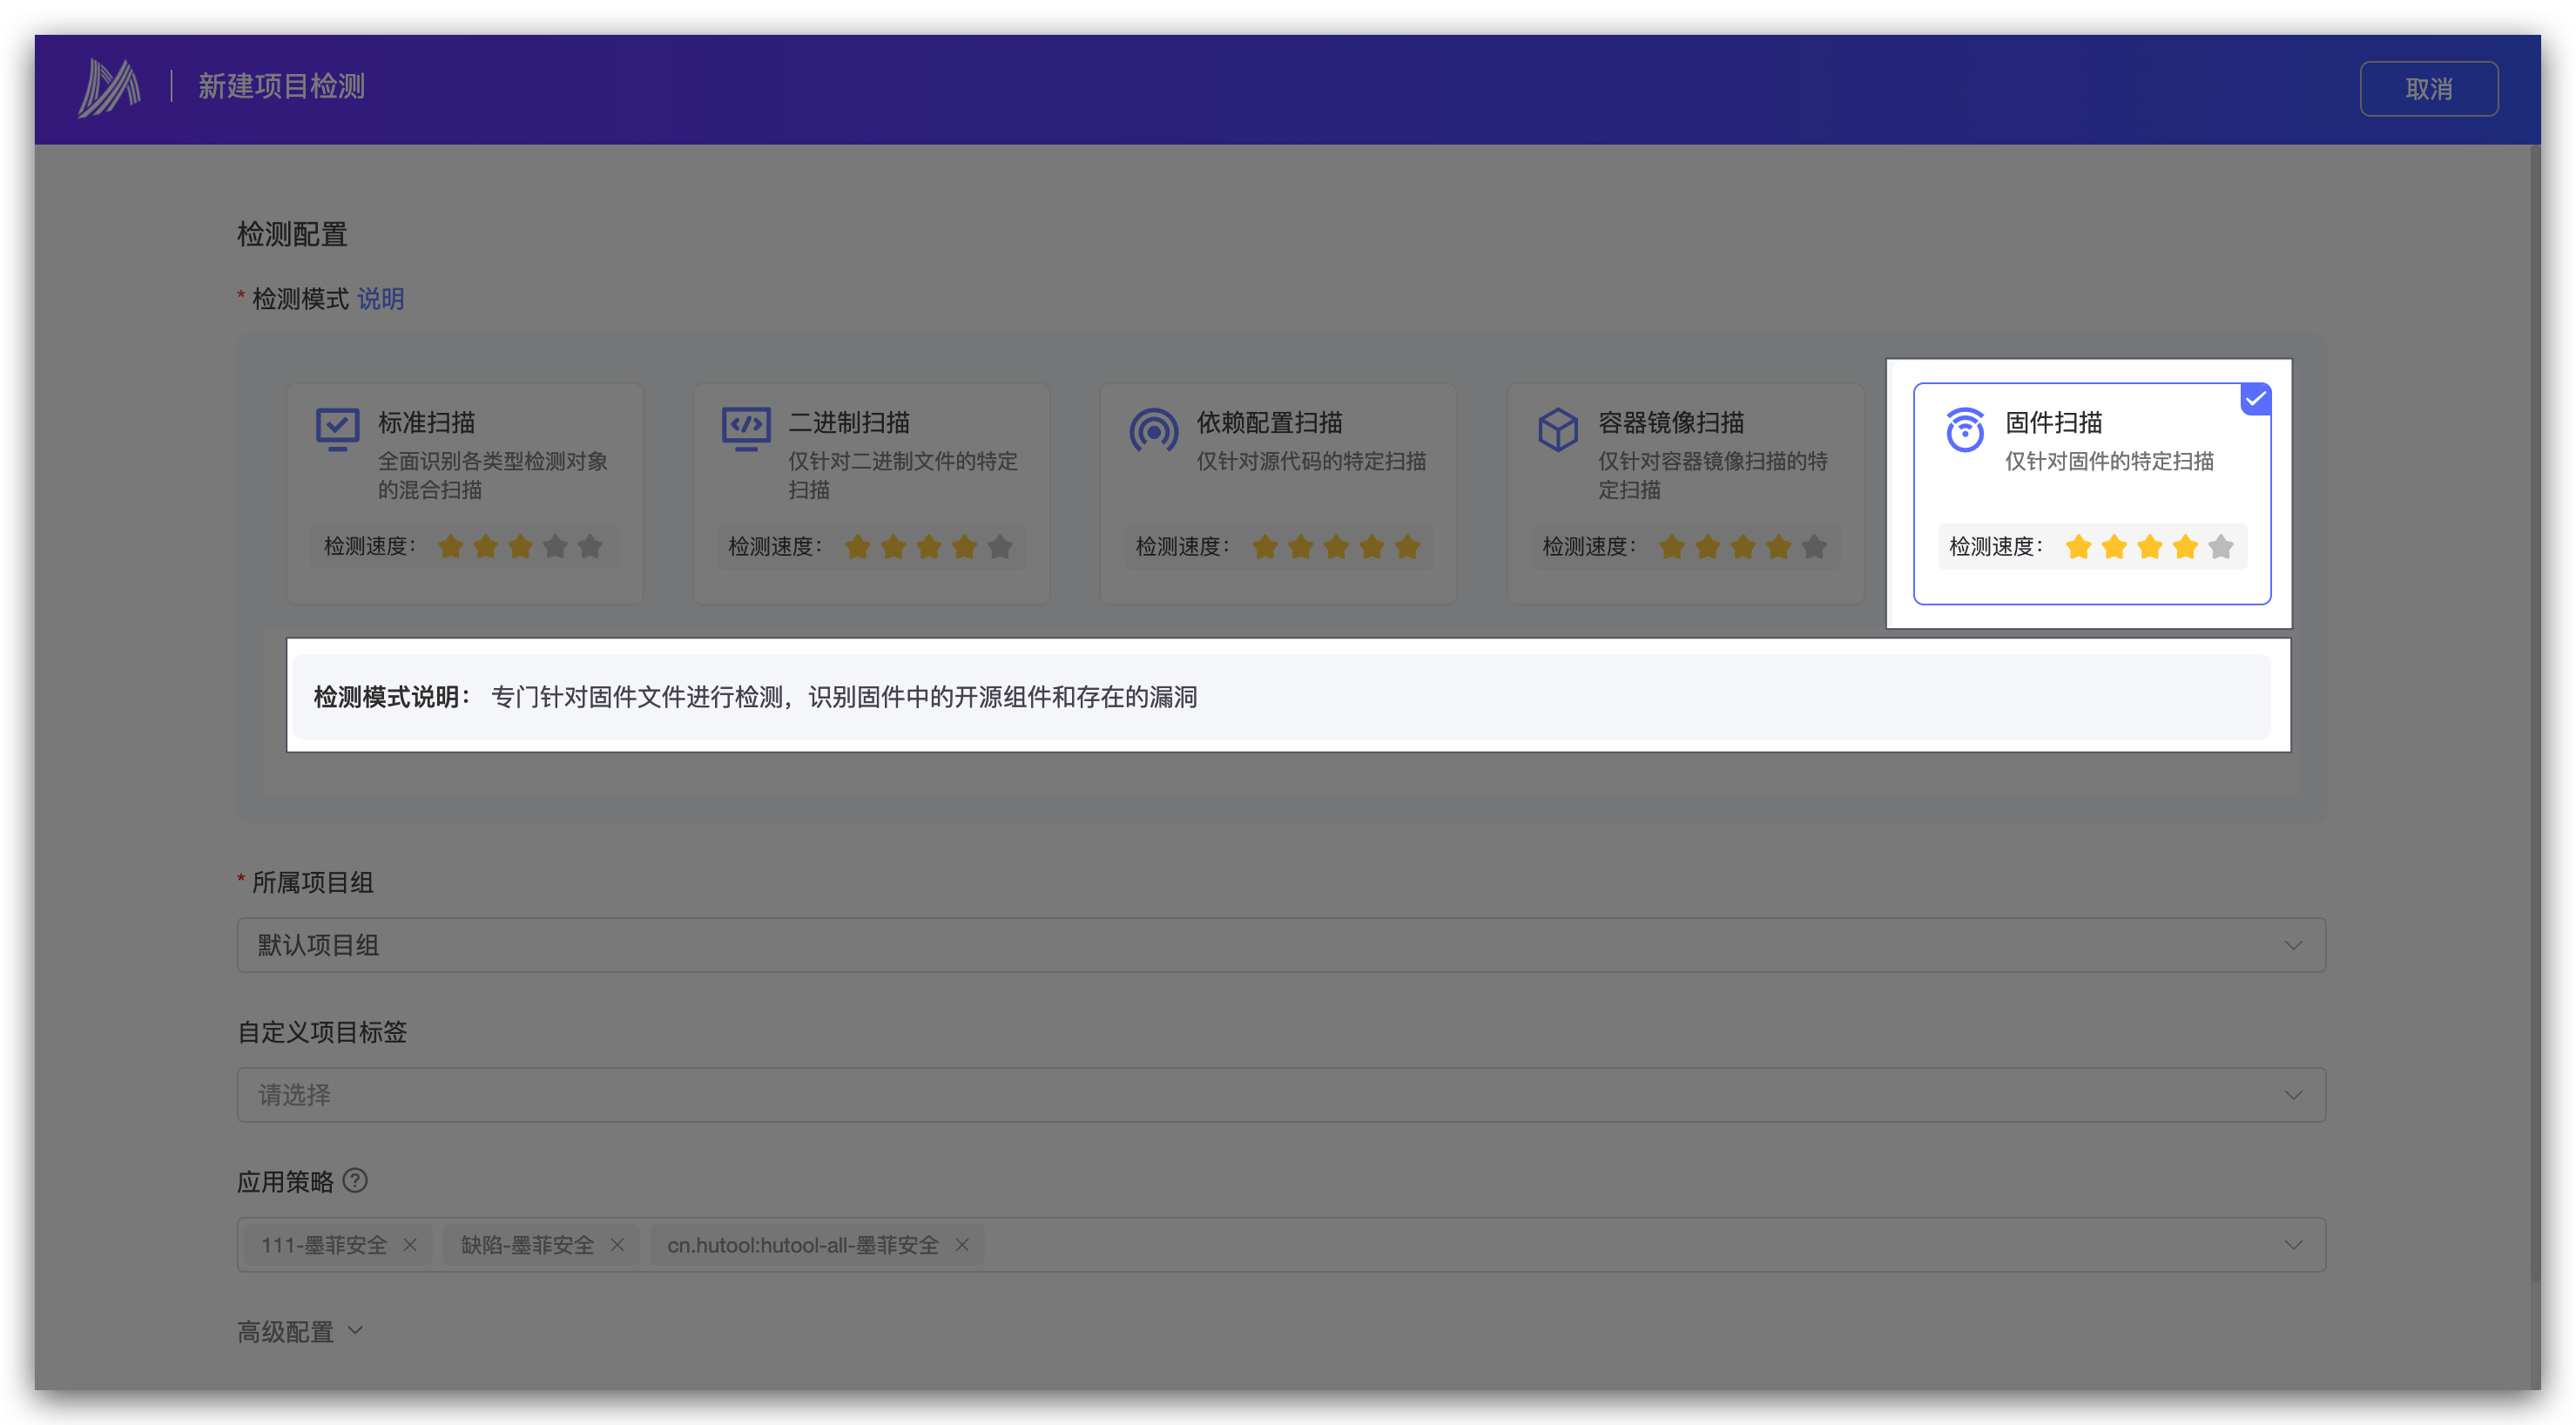Click the dependency config scan radar icon
The height and width of the screenshot is (1425, 2576).
tap(1153, 431)
